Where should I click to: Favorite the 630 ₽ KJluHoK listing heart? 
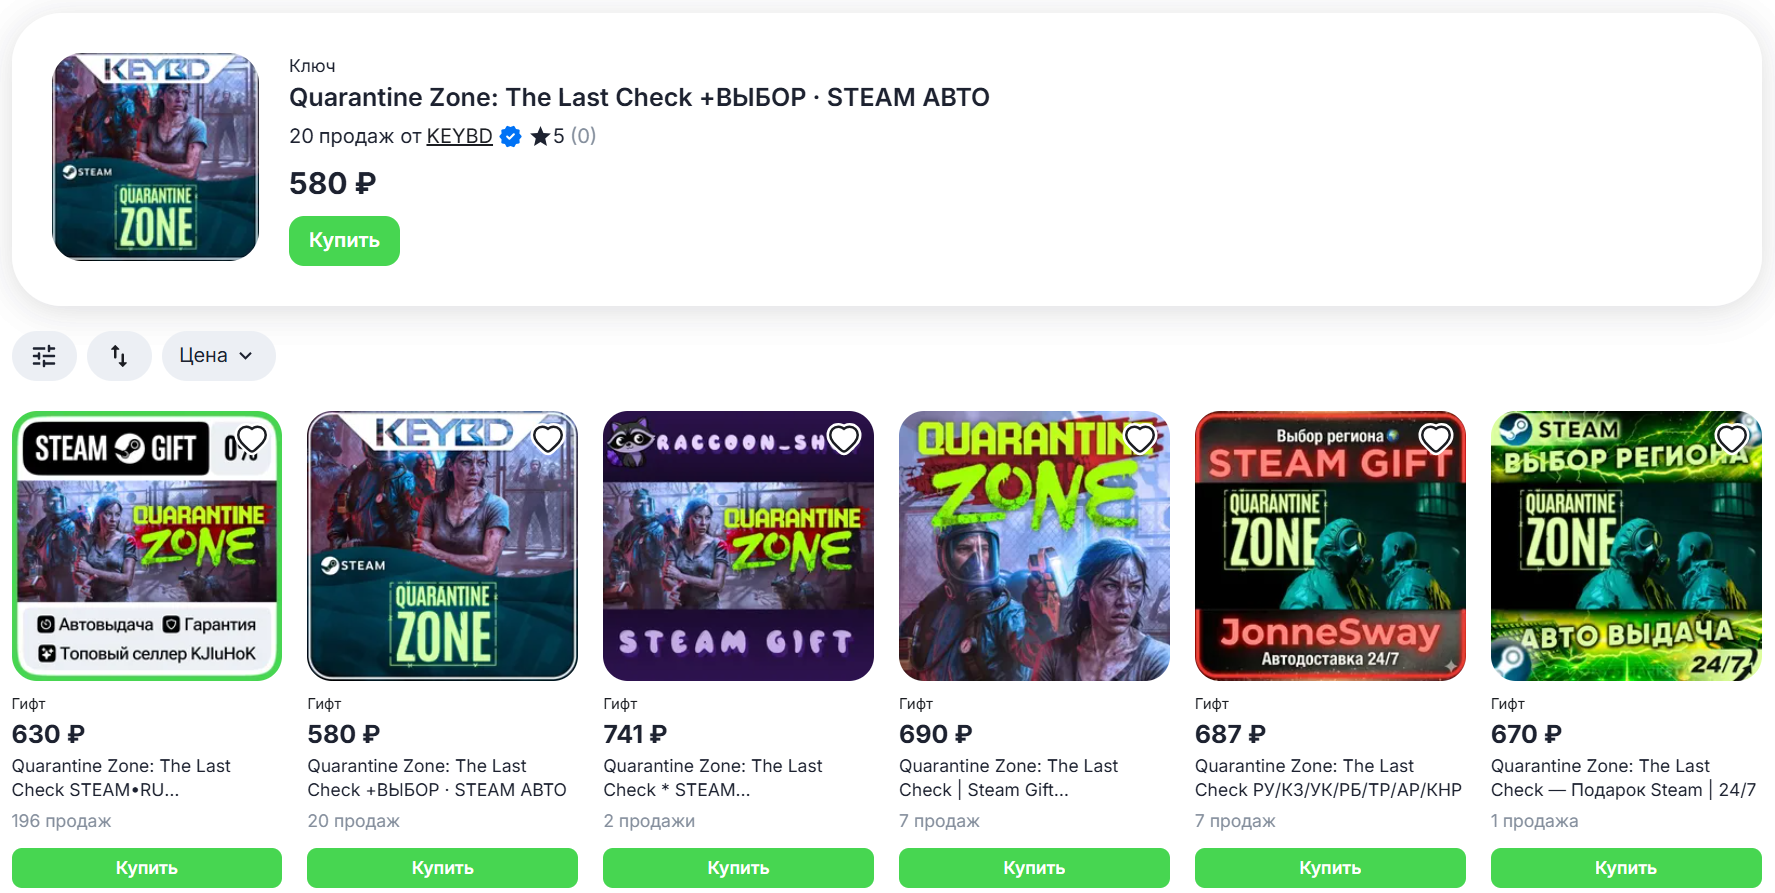[252, 439]
